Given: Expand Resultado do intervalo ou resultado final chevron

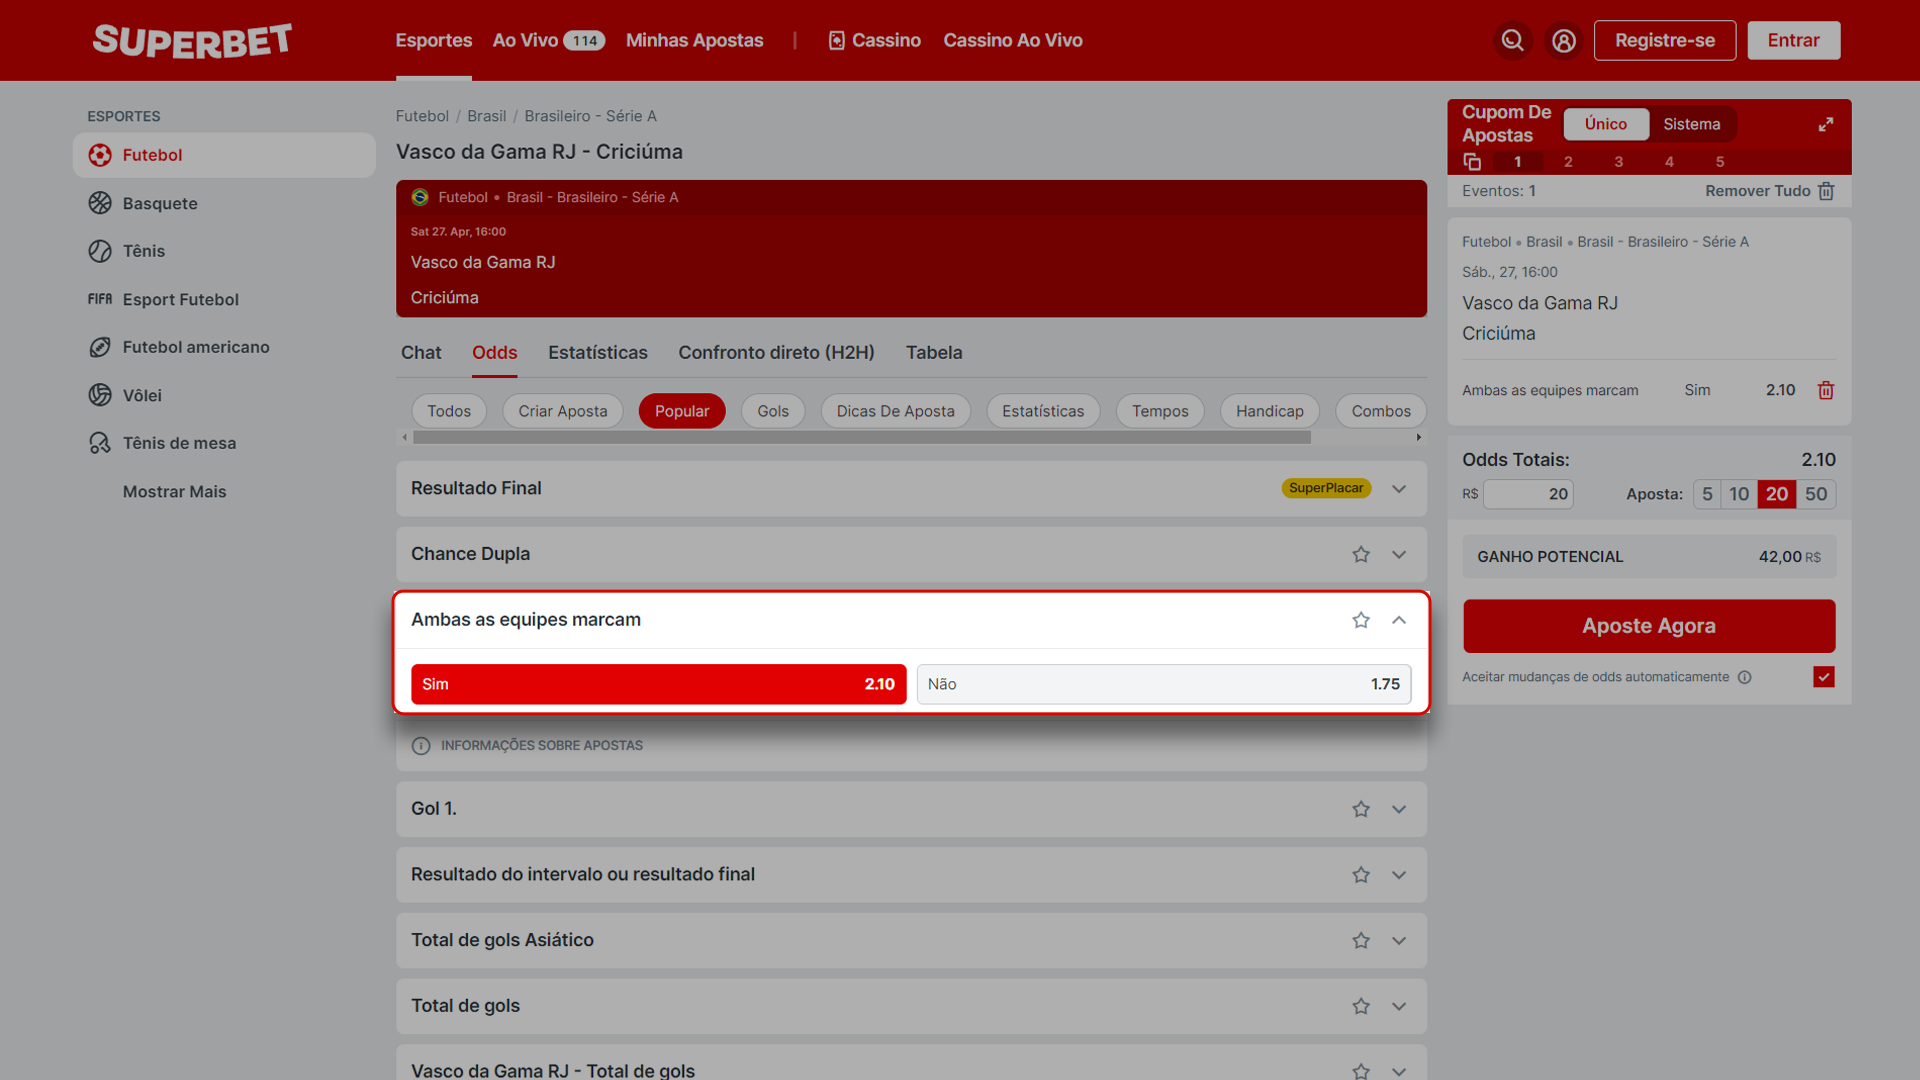Looking at the screenshot, I should click(x=1399, y=875).
